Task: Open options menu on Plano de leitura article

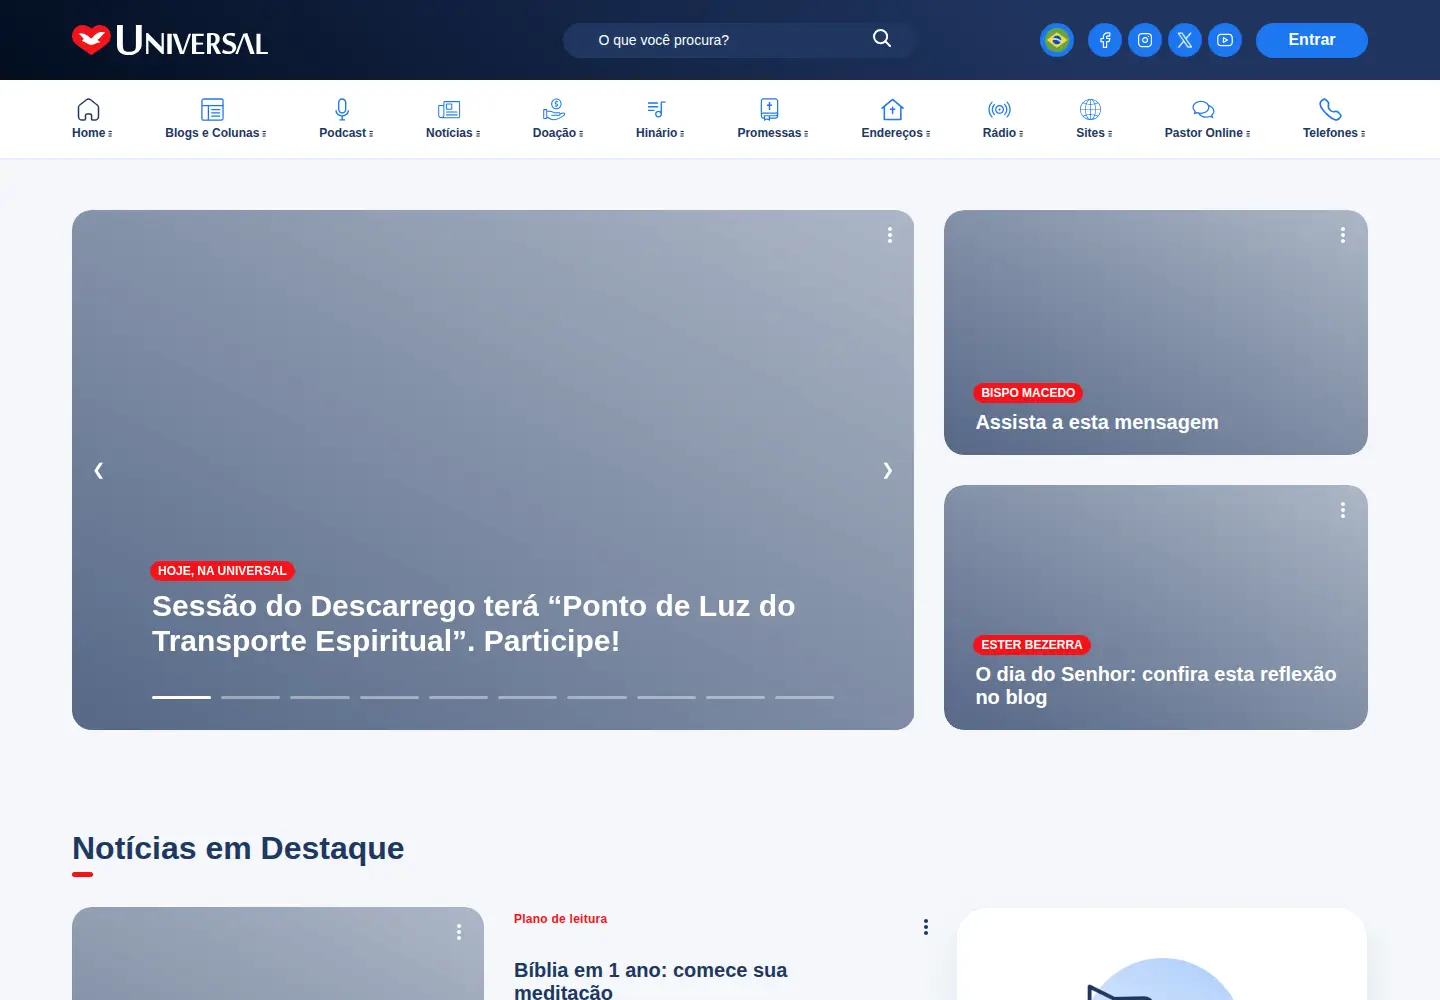Action: (926, 927)
